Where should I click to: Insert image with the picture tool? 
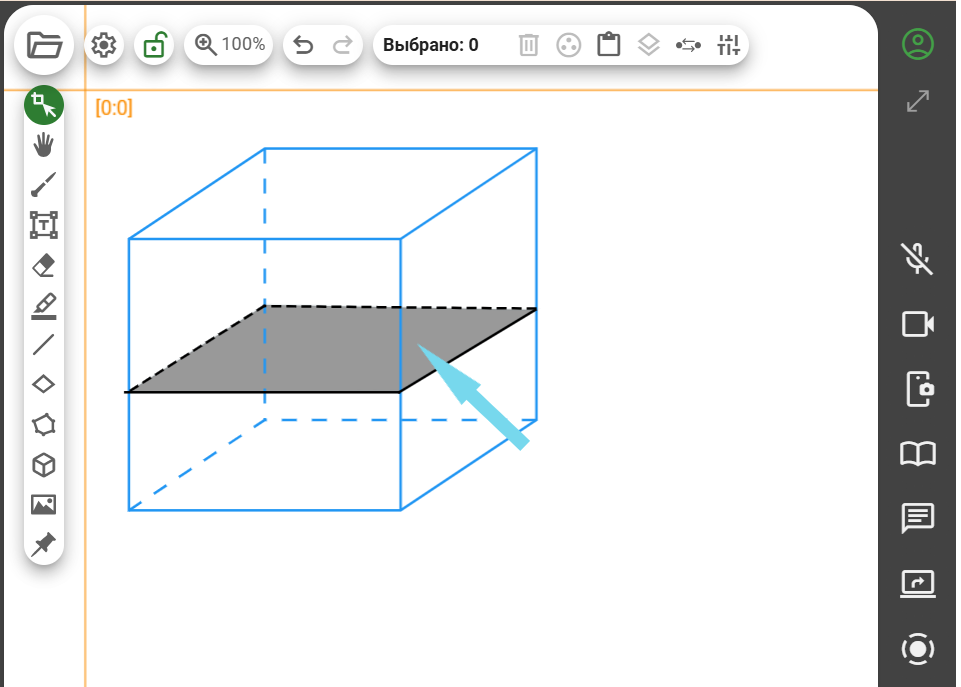44,505
